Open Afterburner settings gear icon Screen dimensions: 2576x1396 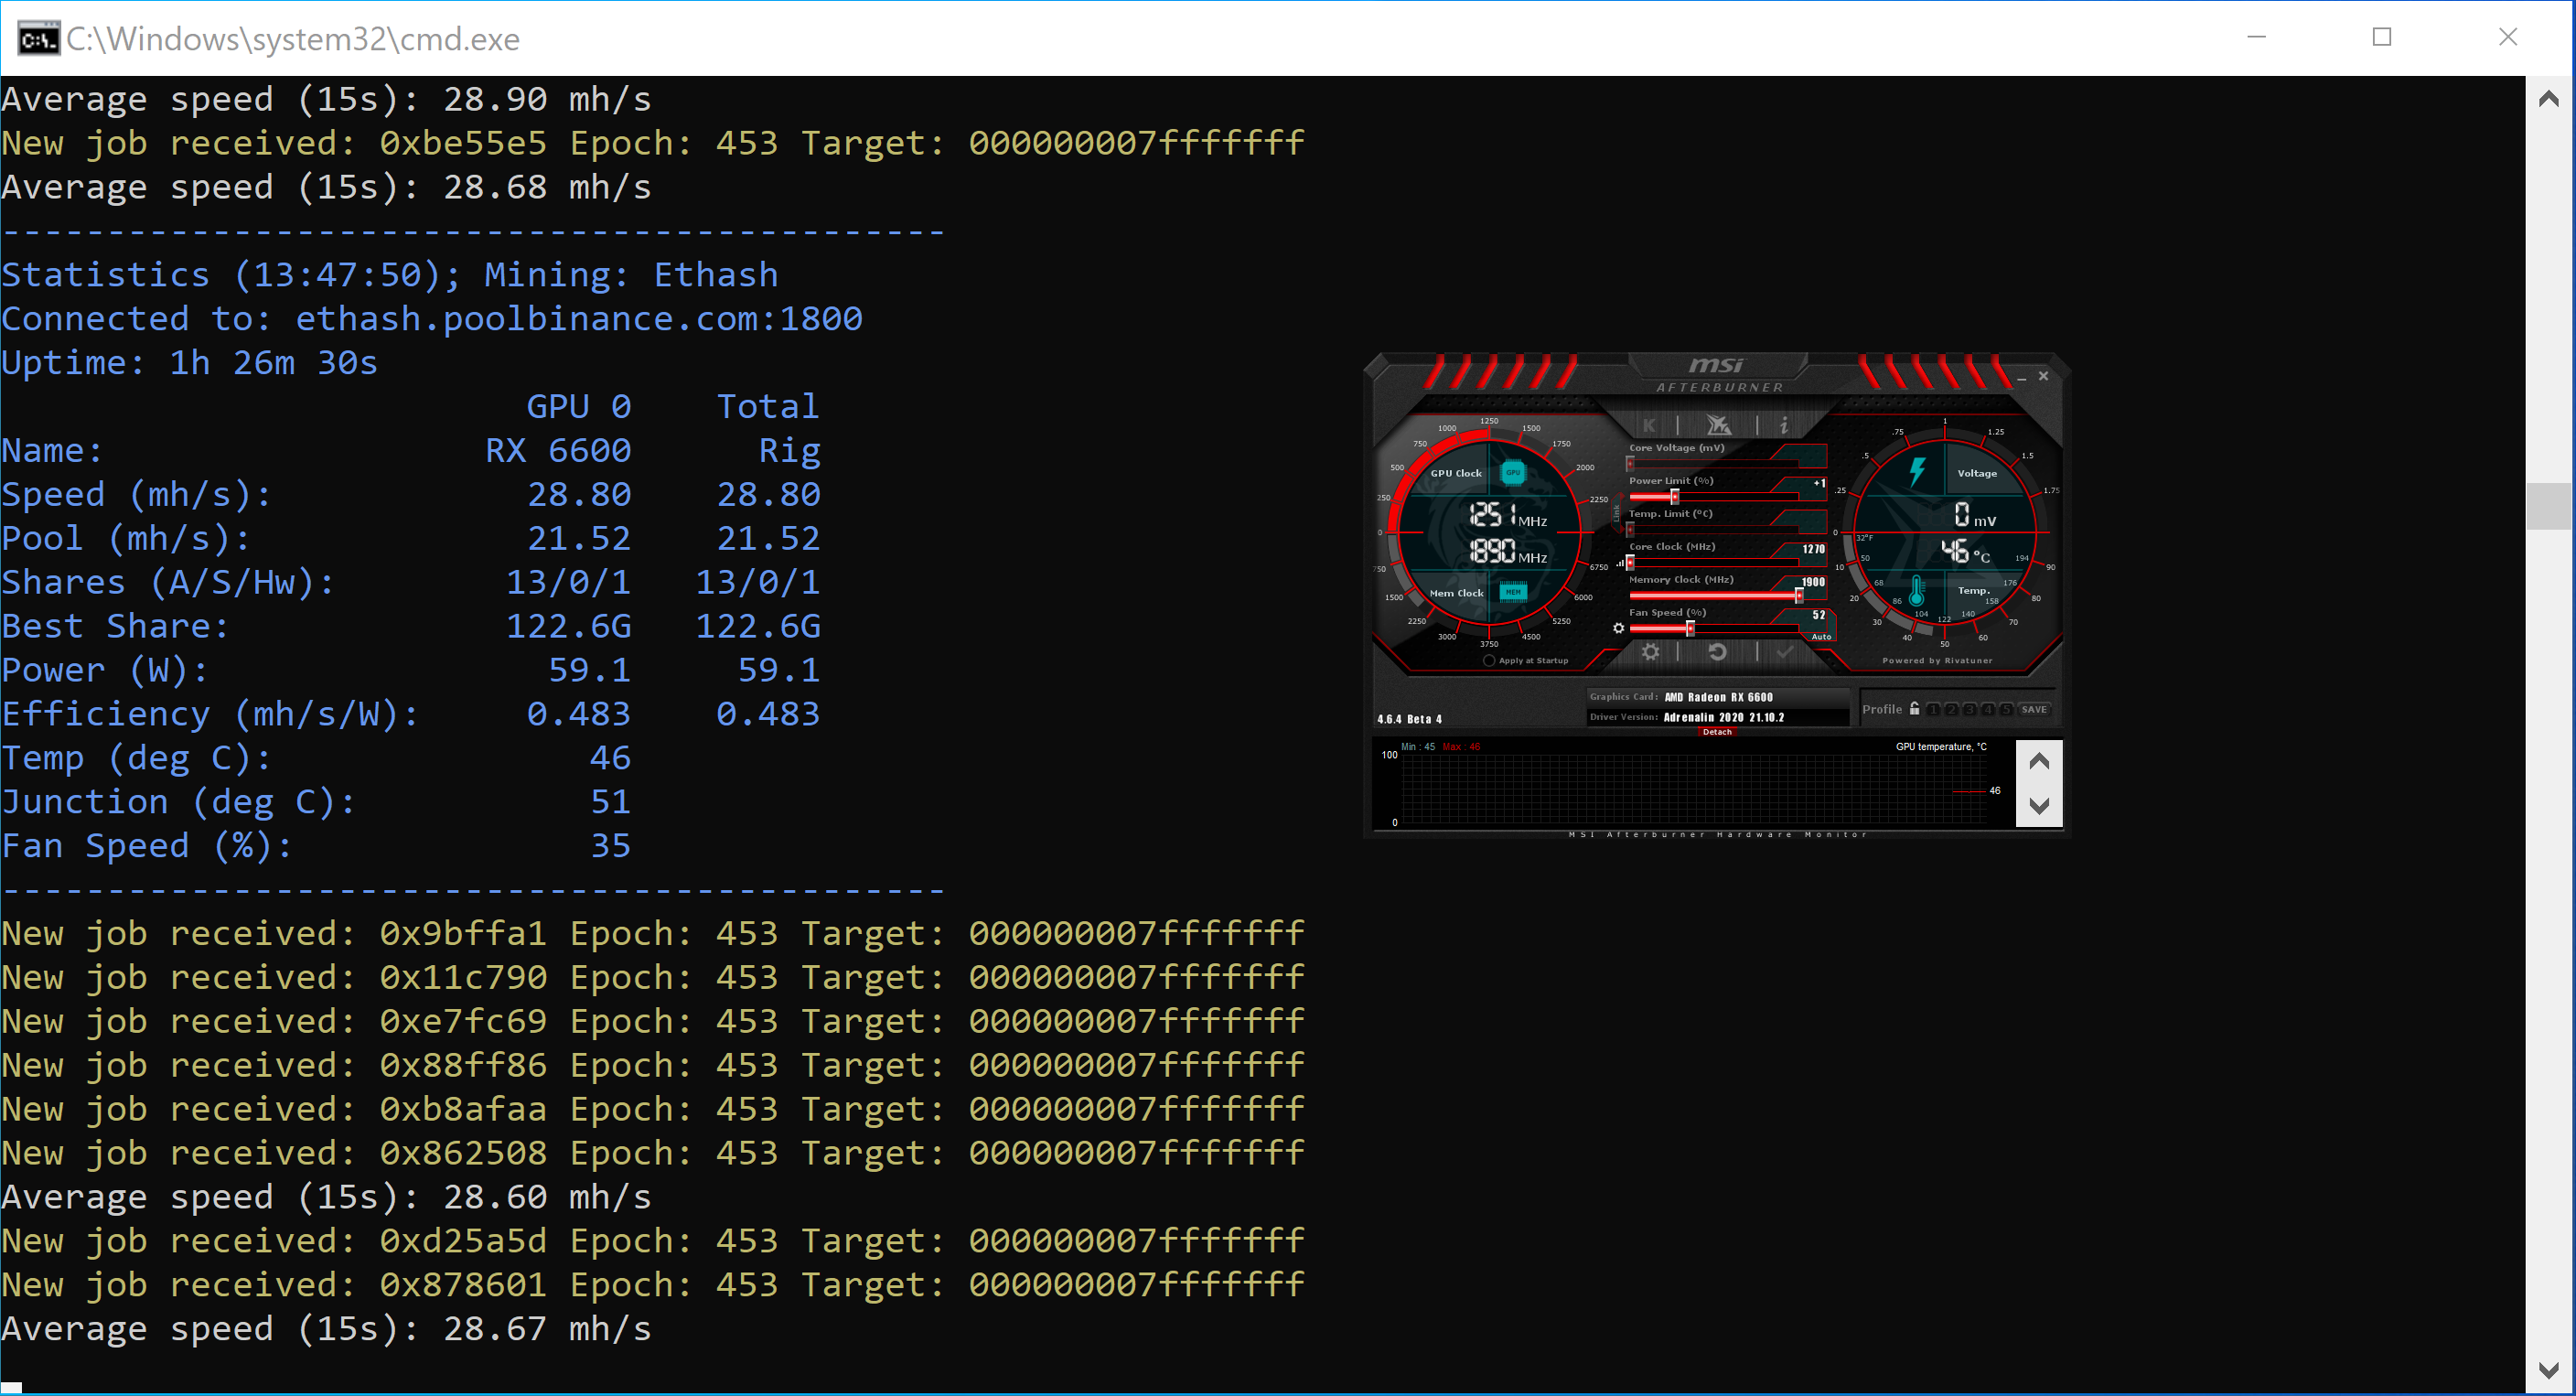[1650, 652]
